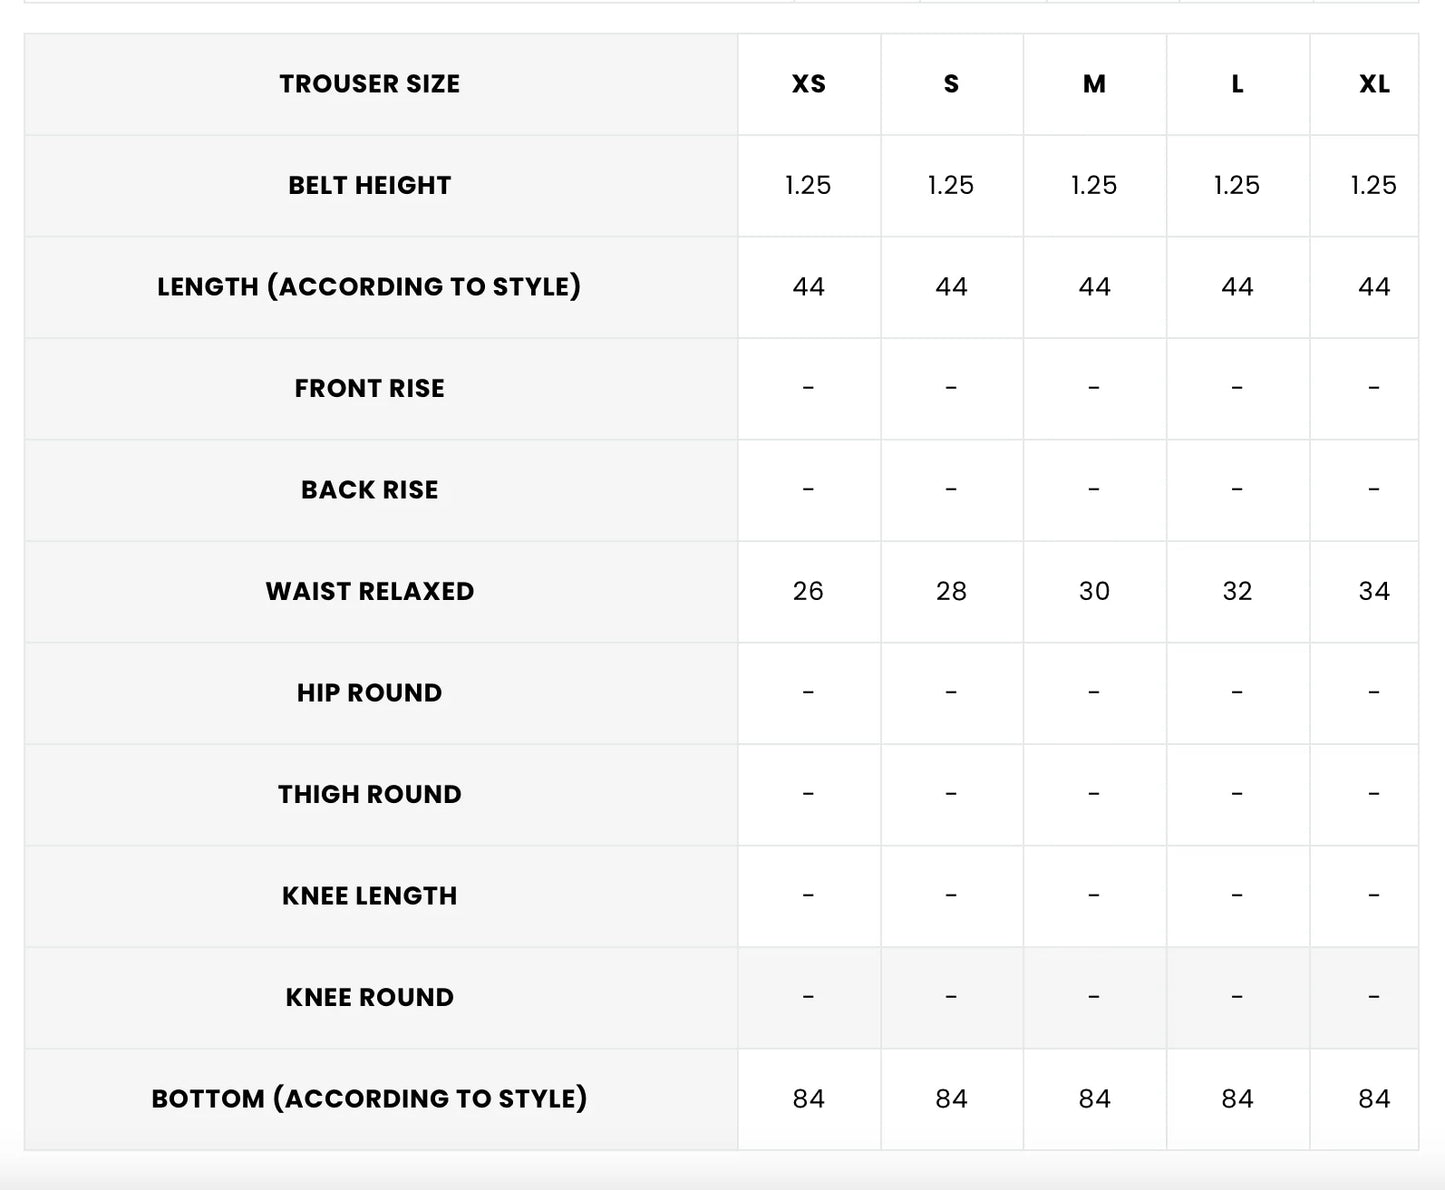Click waist relaxed value 26 for XS
This screenshot has height=1190, width=1445.
coord(808,591)
